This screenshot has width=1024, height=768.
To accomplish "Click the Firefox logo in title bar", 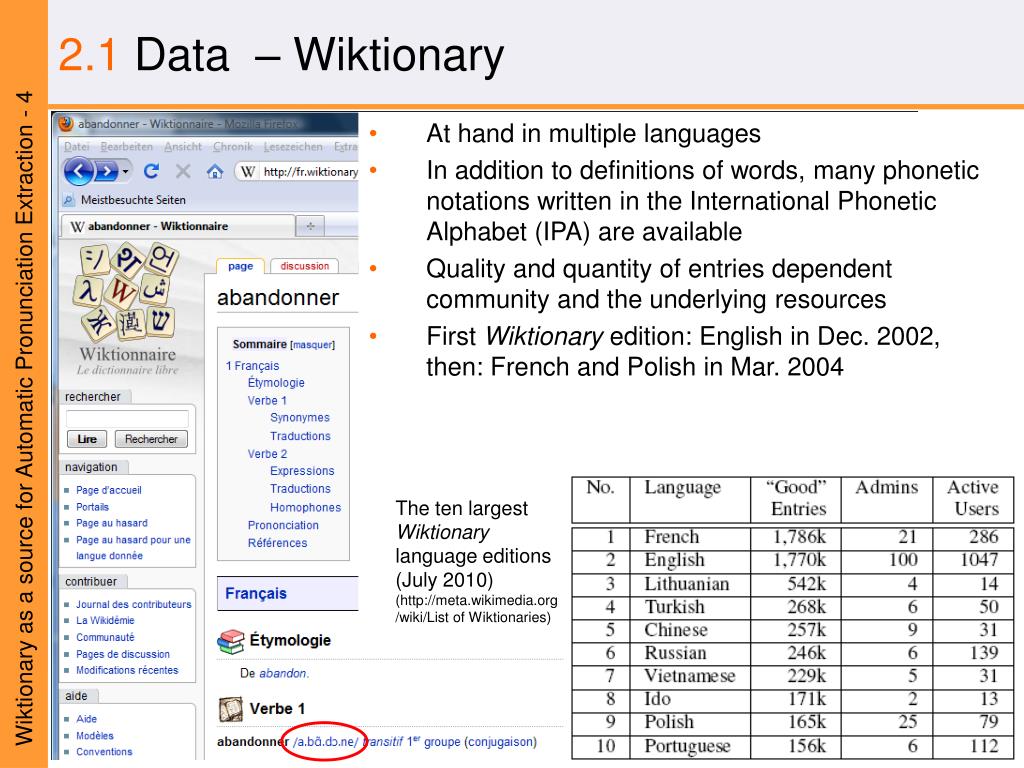I will [66, 123].
